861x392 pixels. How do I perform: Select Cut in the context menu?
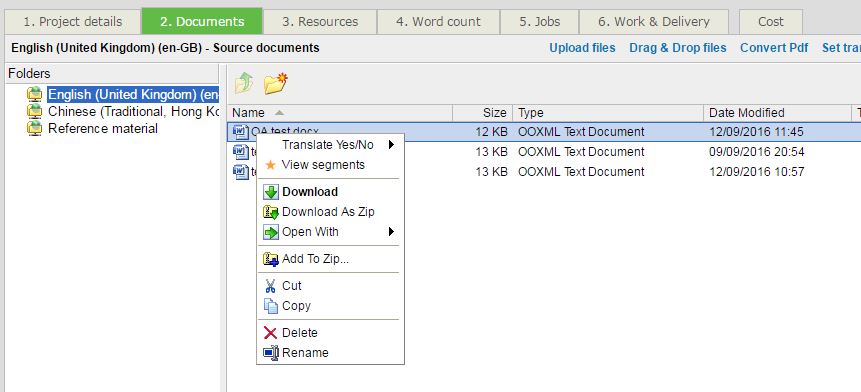292,286
